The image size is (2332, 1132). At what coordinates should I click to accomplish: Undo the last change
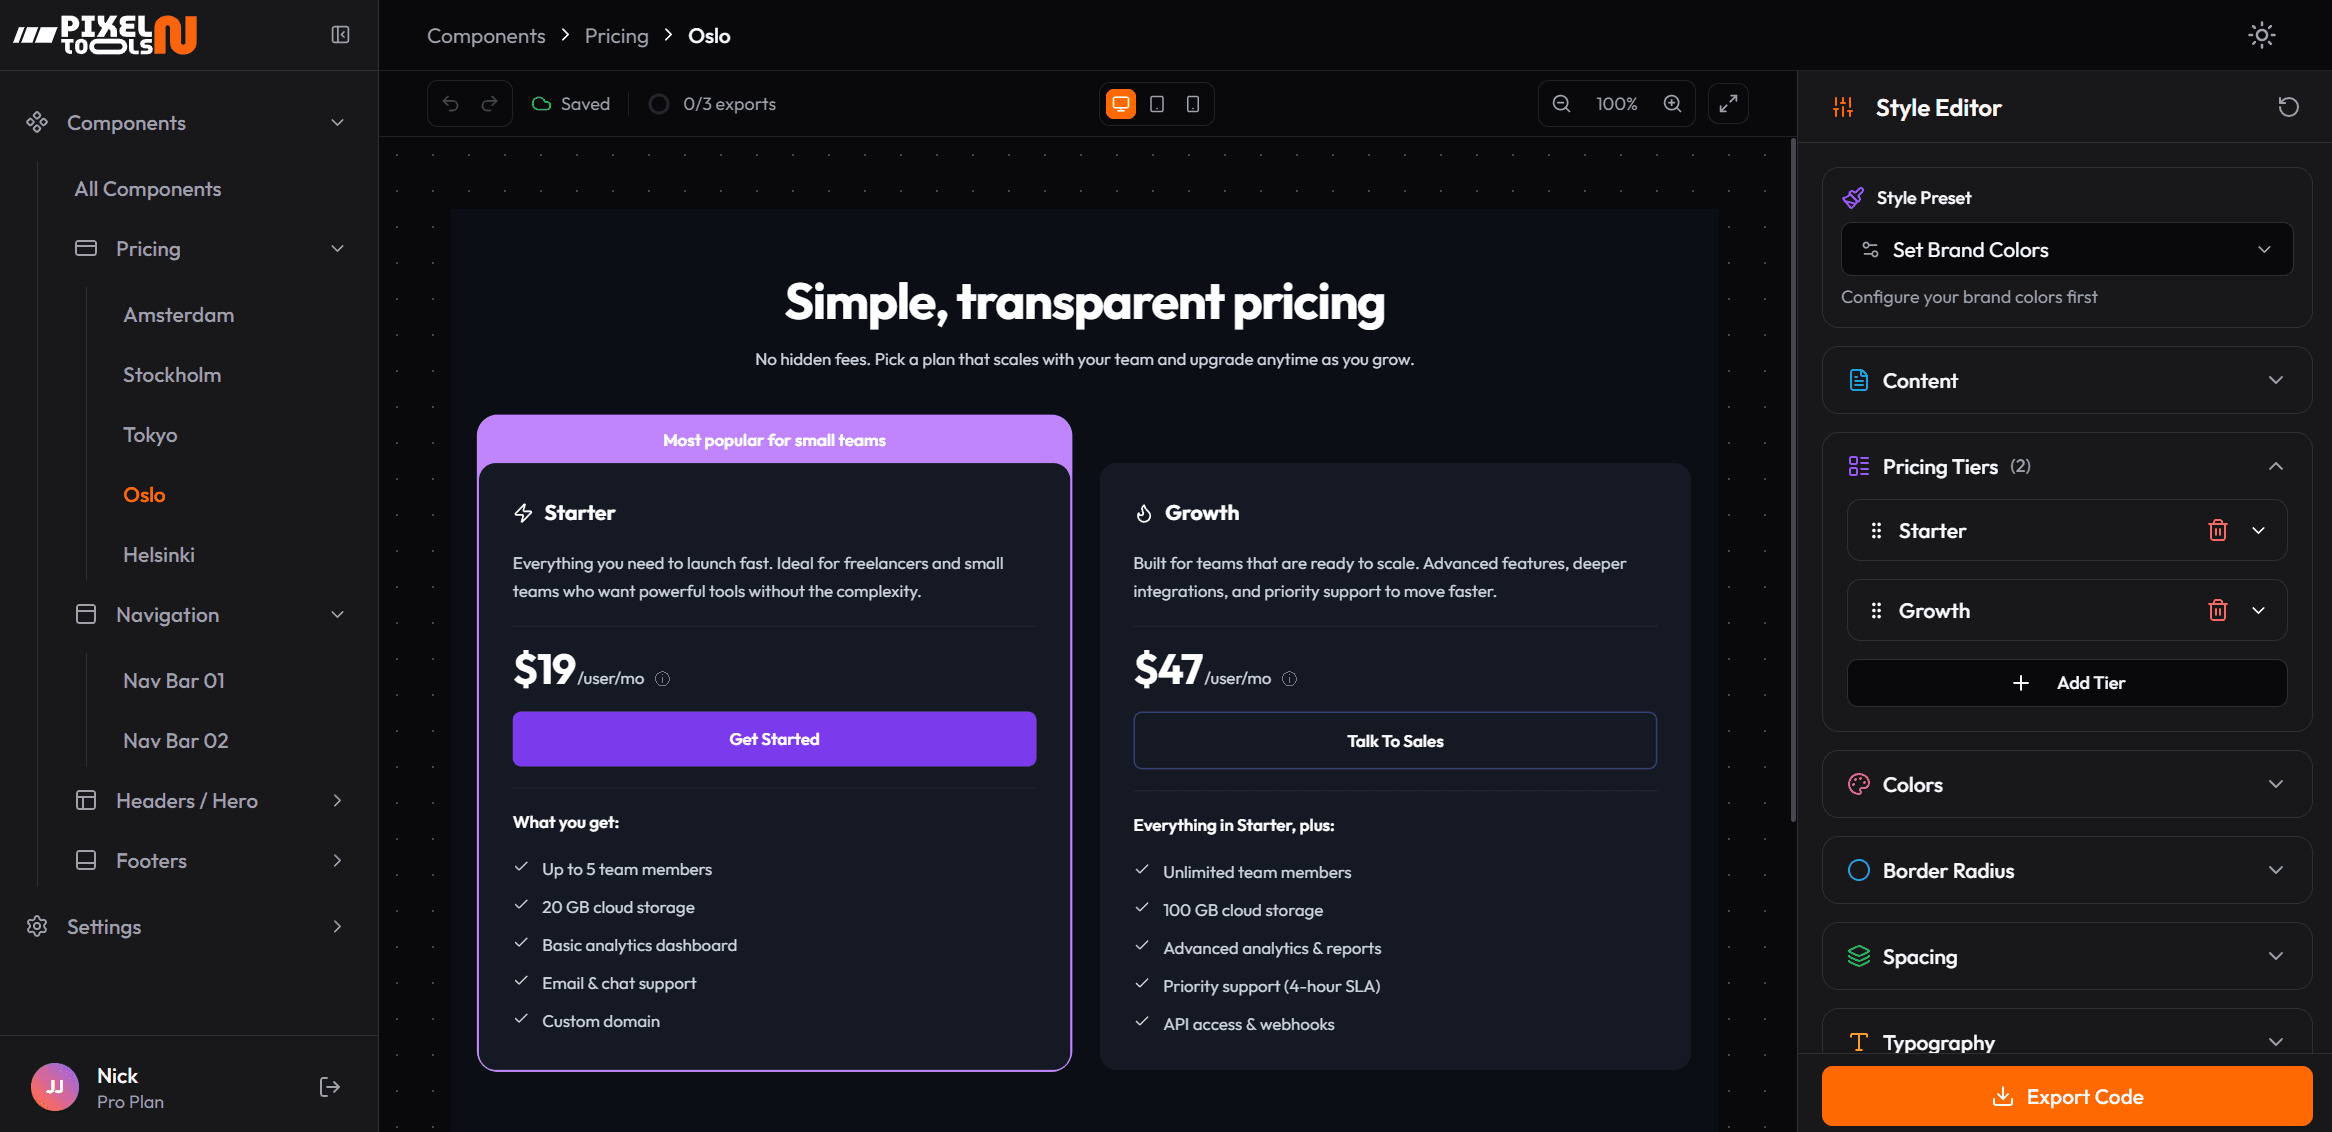449,103
